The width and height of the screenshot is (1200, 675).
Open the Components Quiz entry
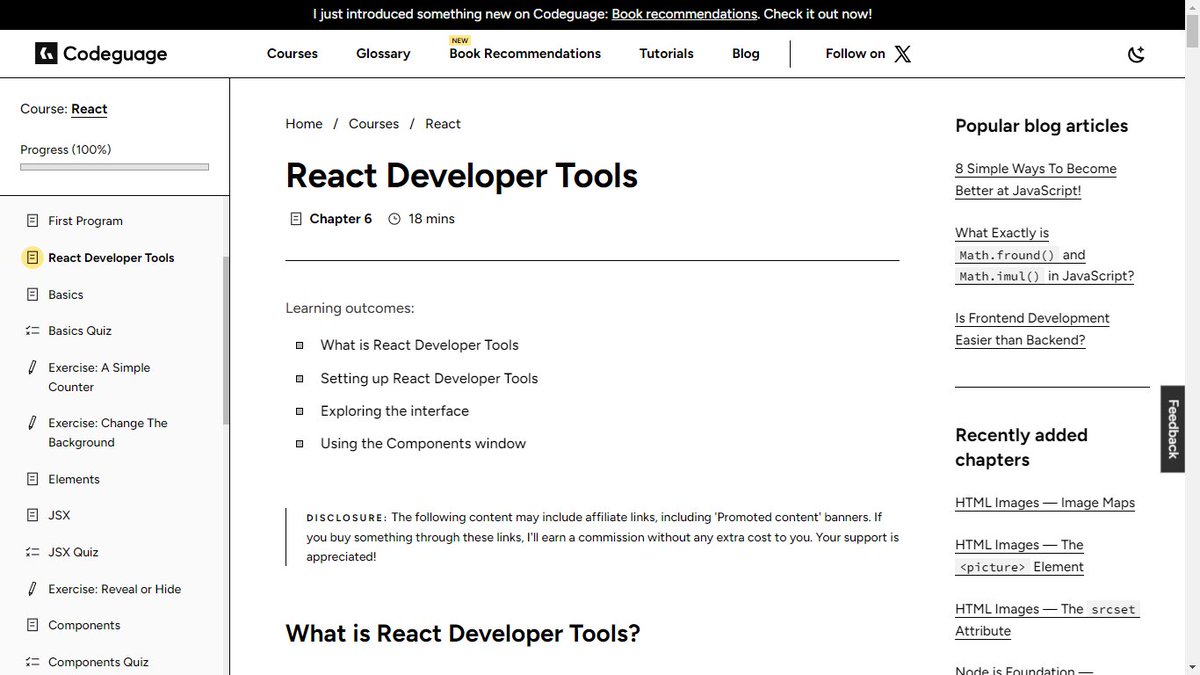(98, 662)
